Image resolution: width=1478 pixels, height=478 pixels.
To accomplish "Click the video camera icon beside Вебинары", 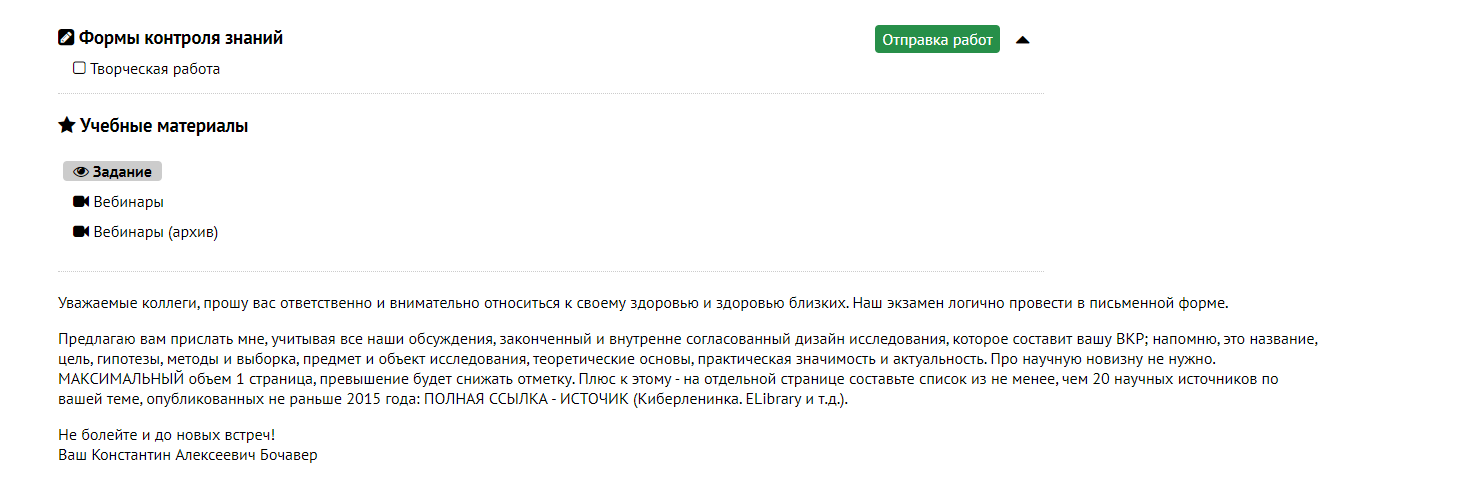I will [81, 202].
